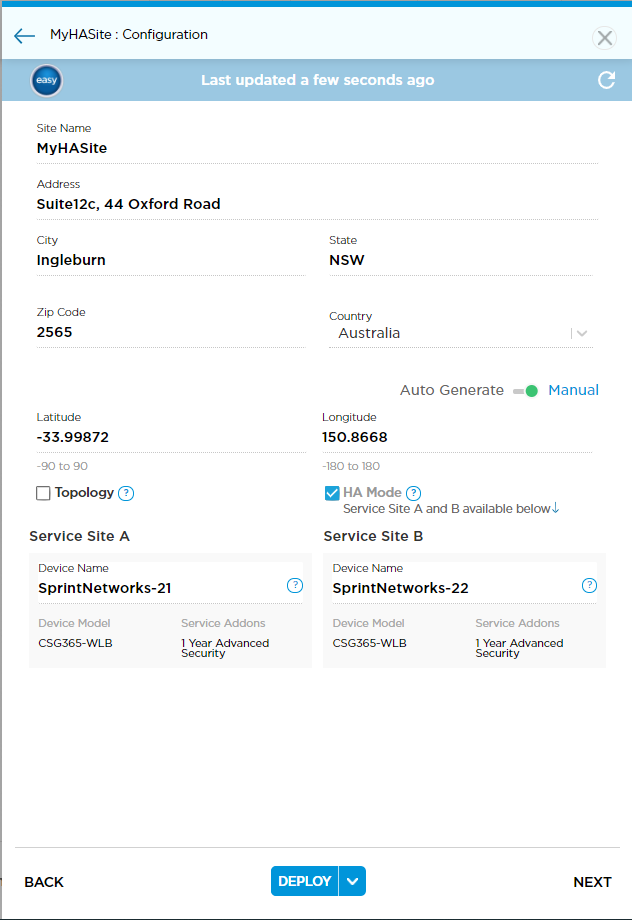Edit the Latitude value -33.99872
632x920 pixels.
pyautogui.click(x=171, y=438)
